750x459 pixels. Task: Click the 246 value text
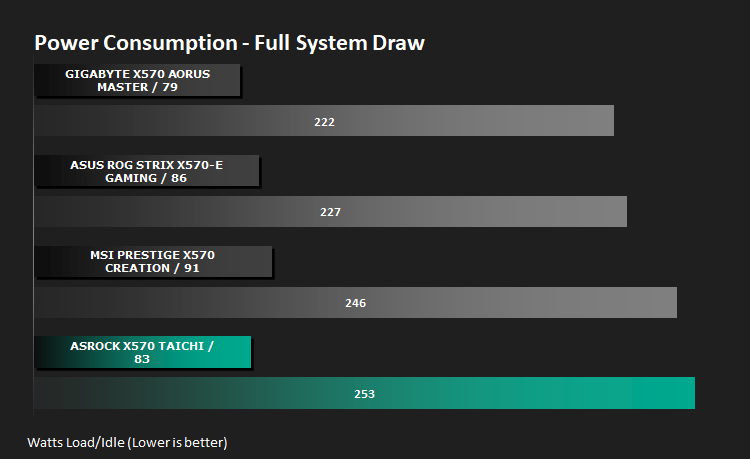point(355,303)
